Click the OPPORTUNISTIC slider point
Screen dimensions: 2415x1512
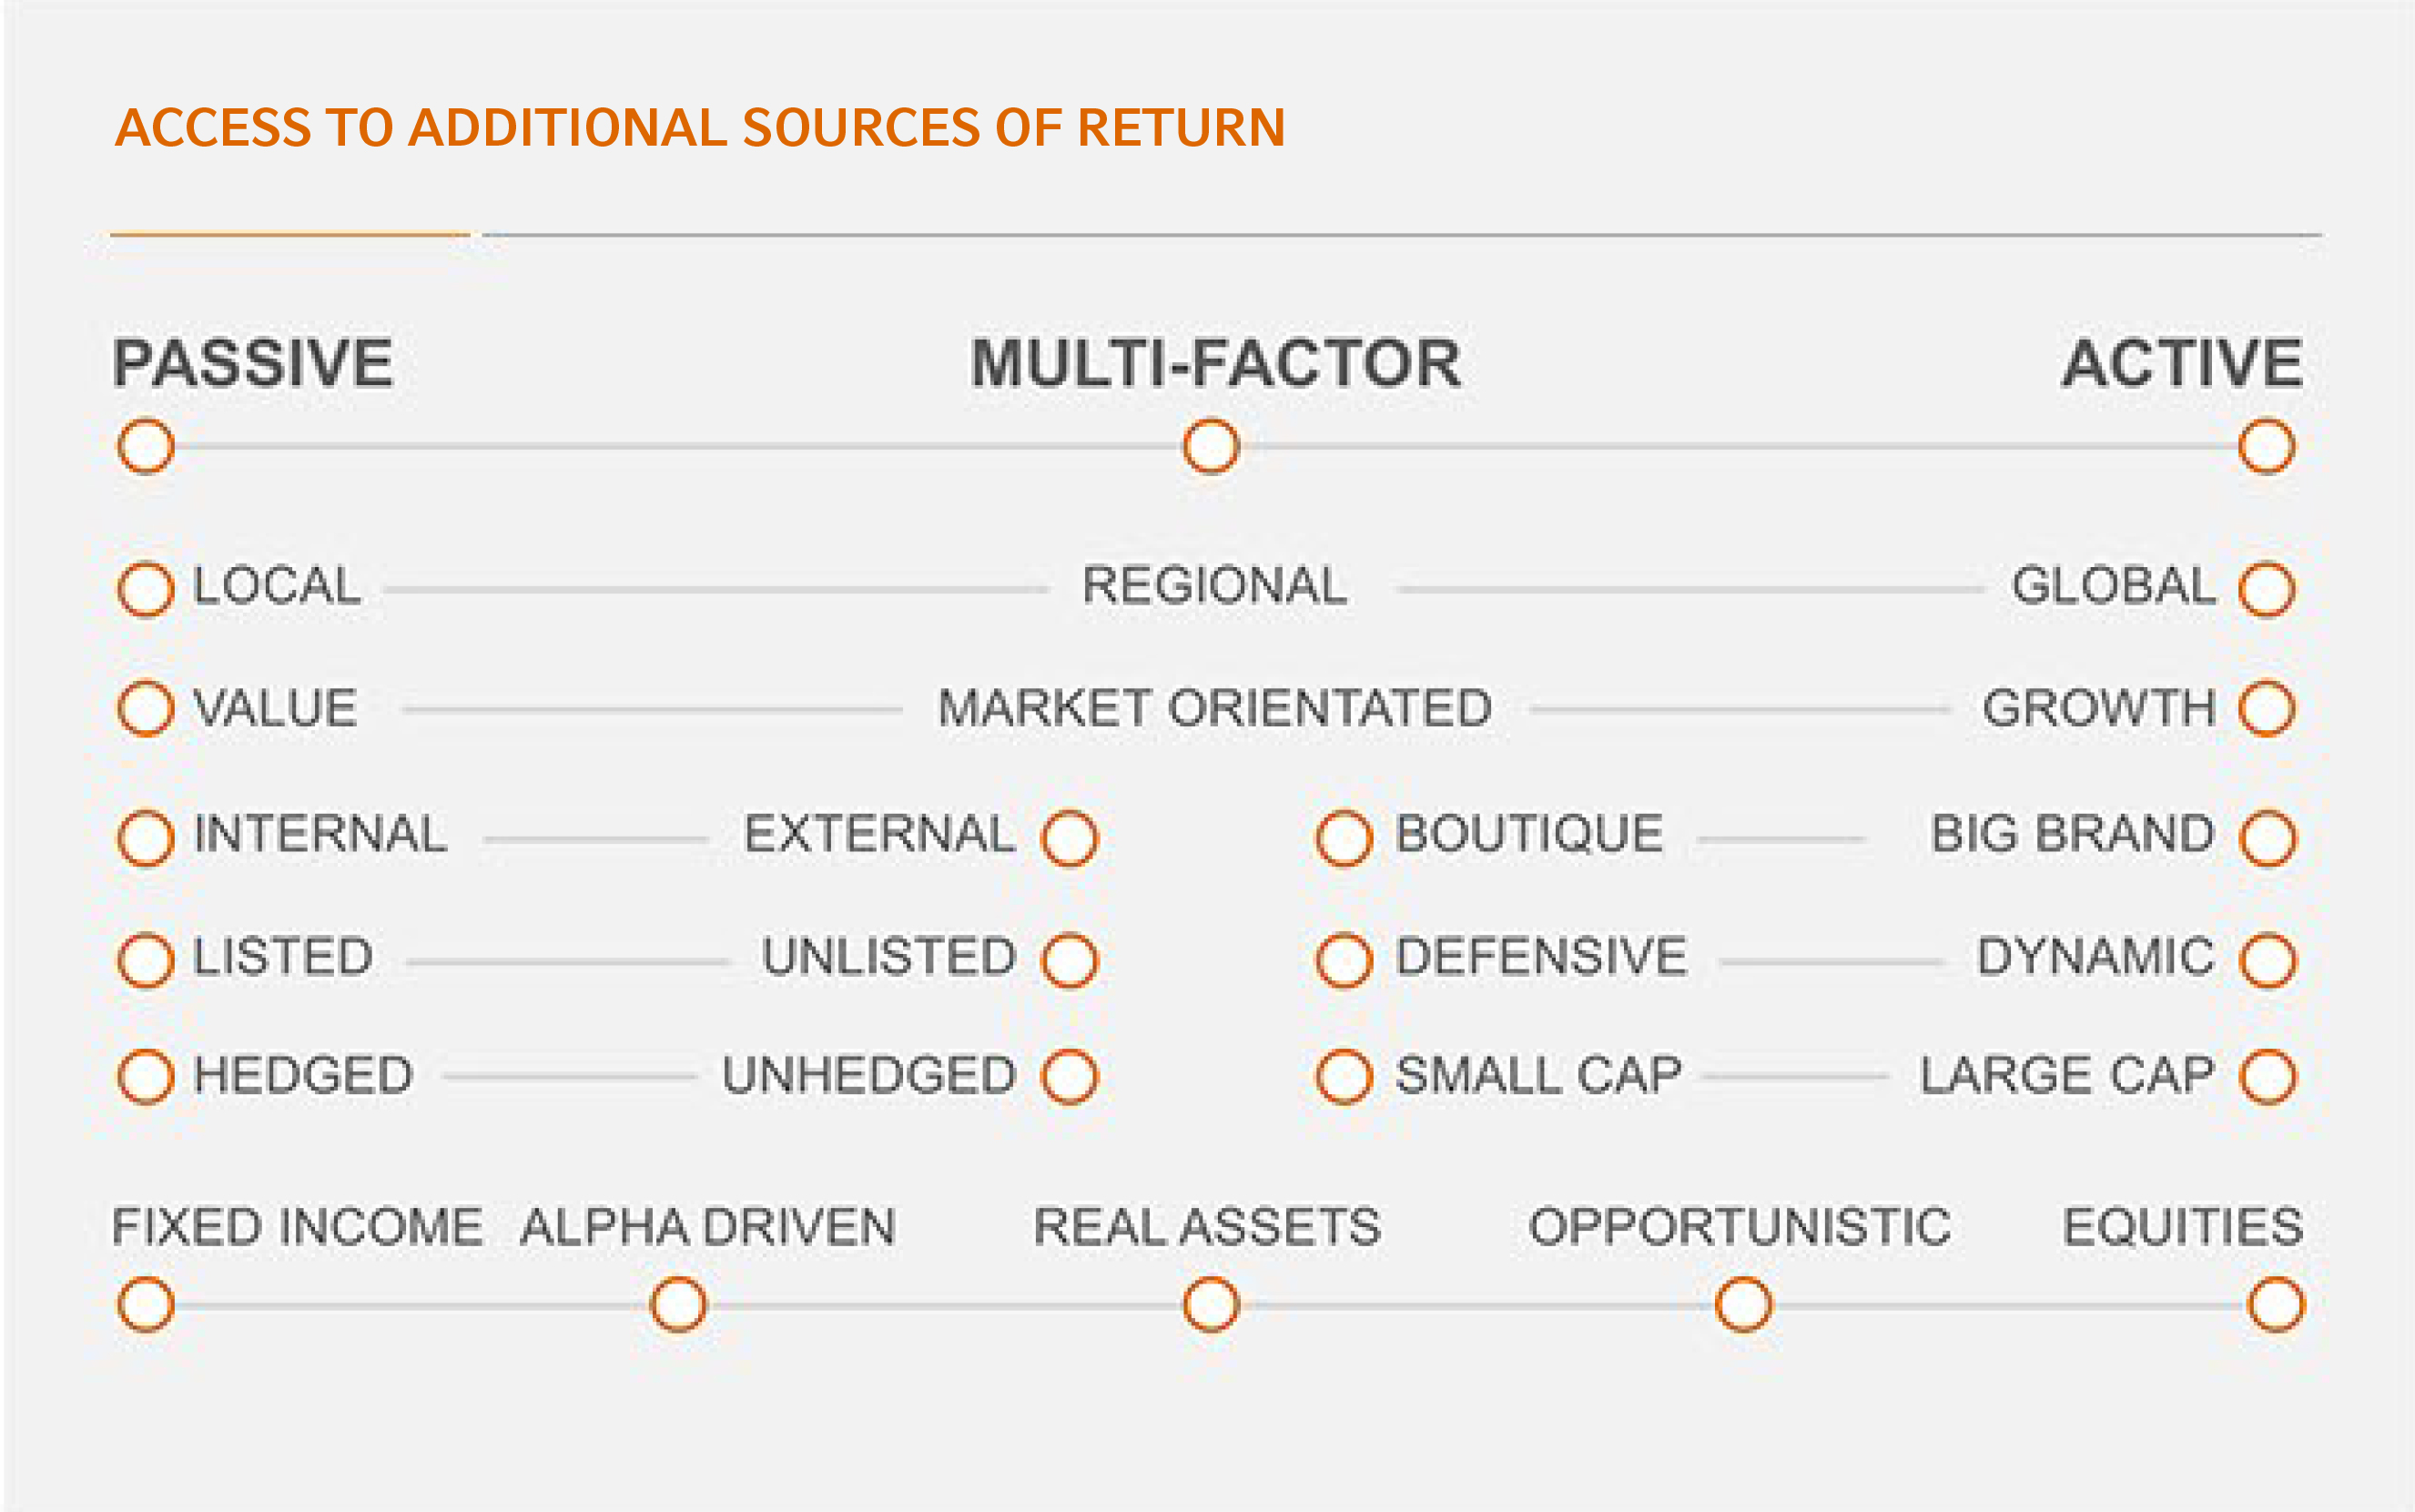(x=1744, y=1305)
